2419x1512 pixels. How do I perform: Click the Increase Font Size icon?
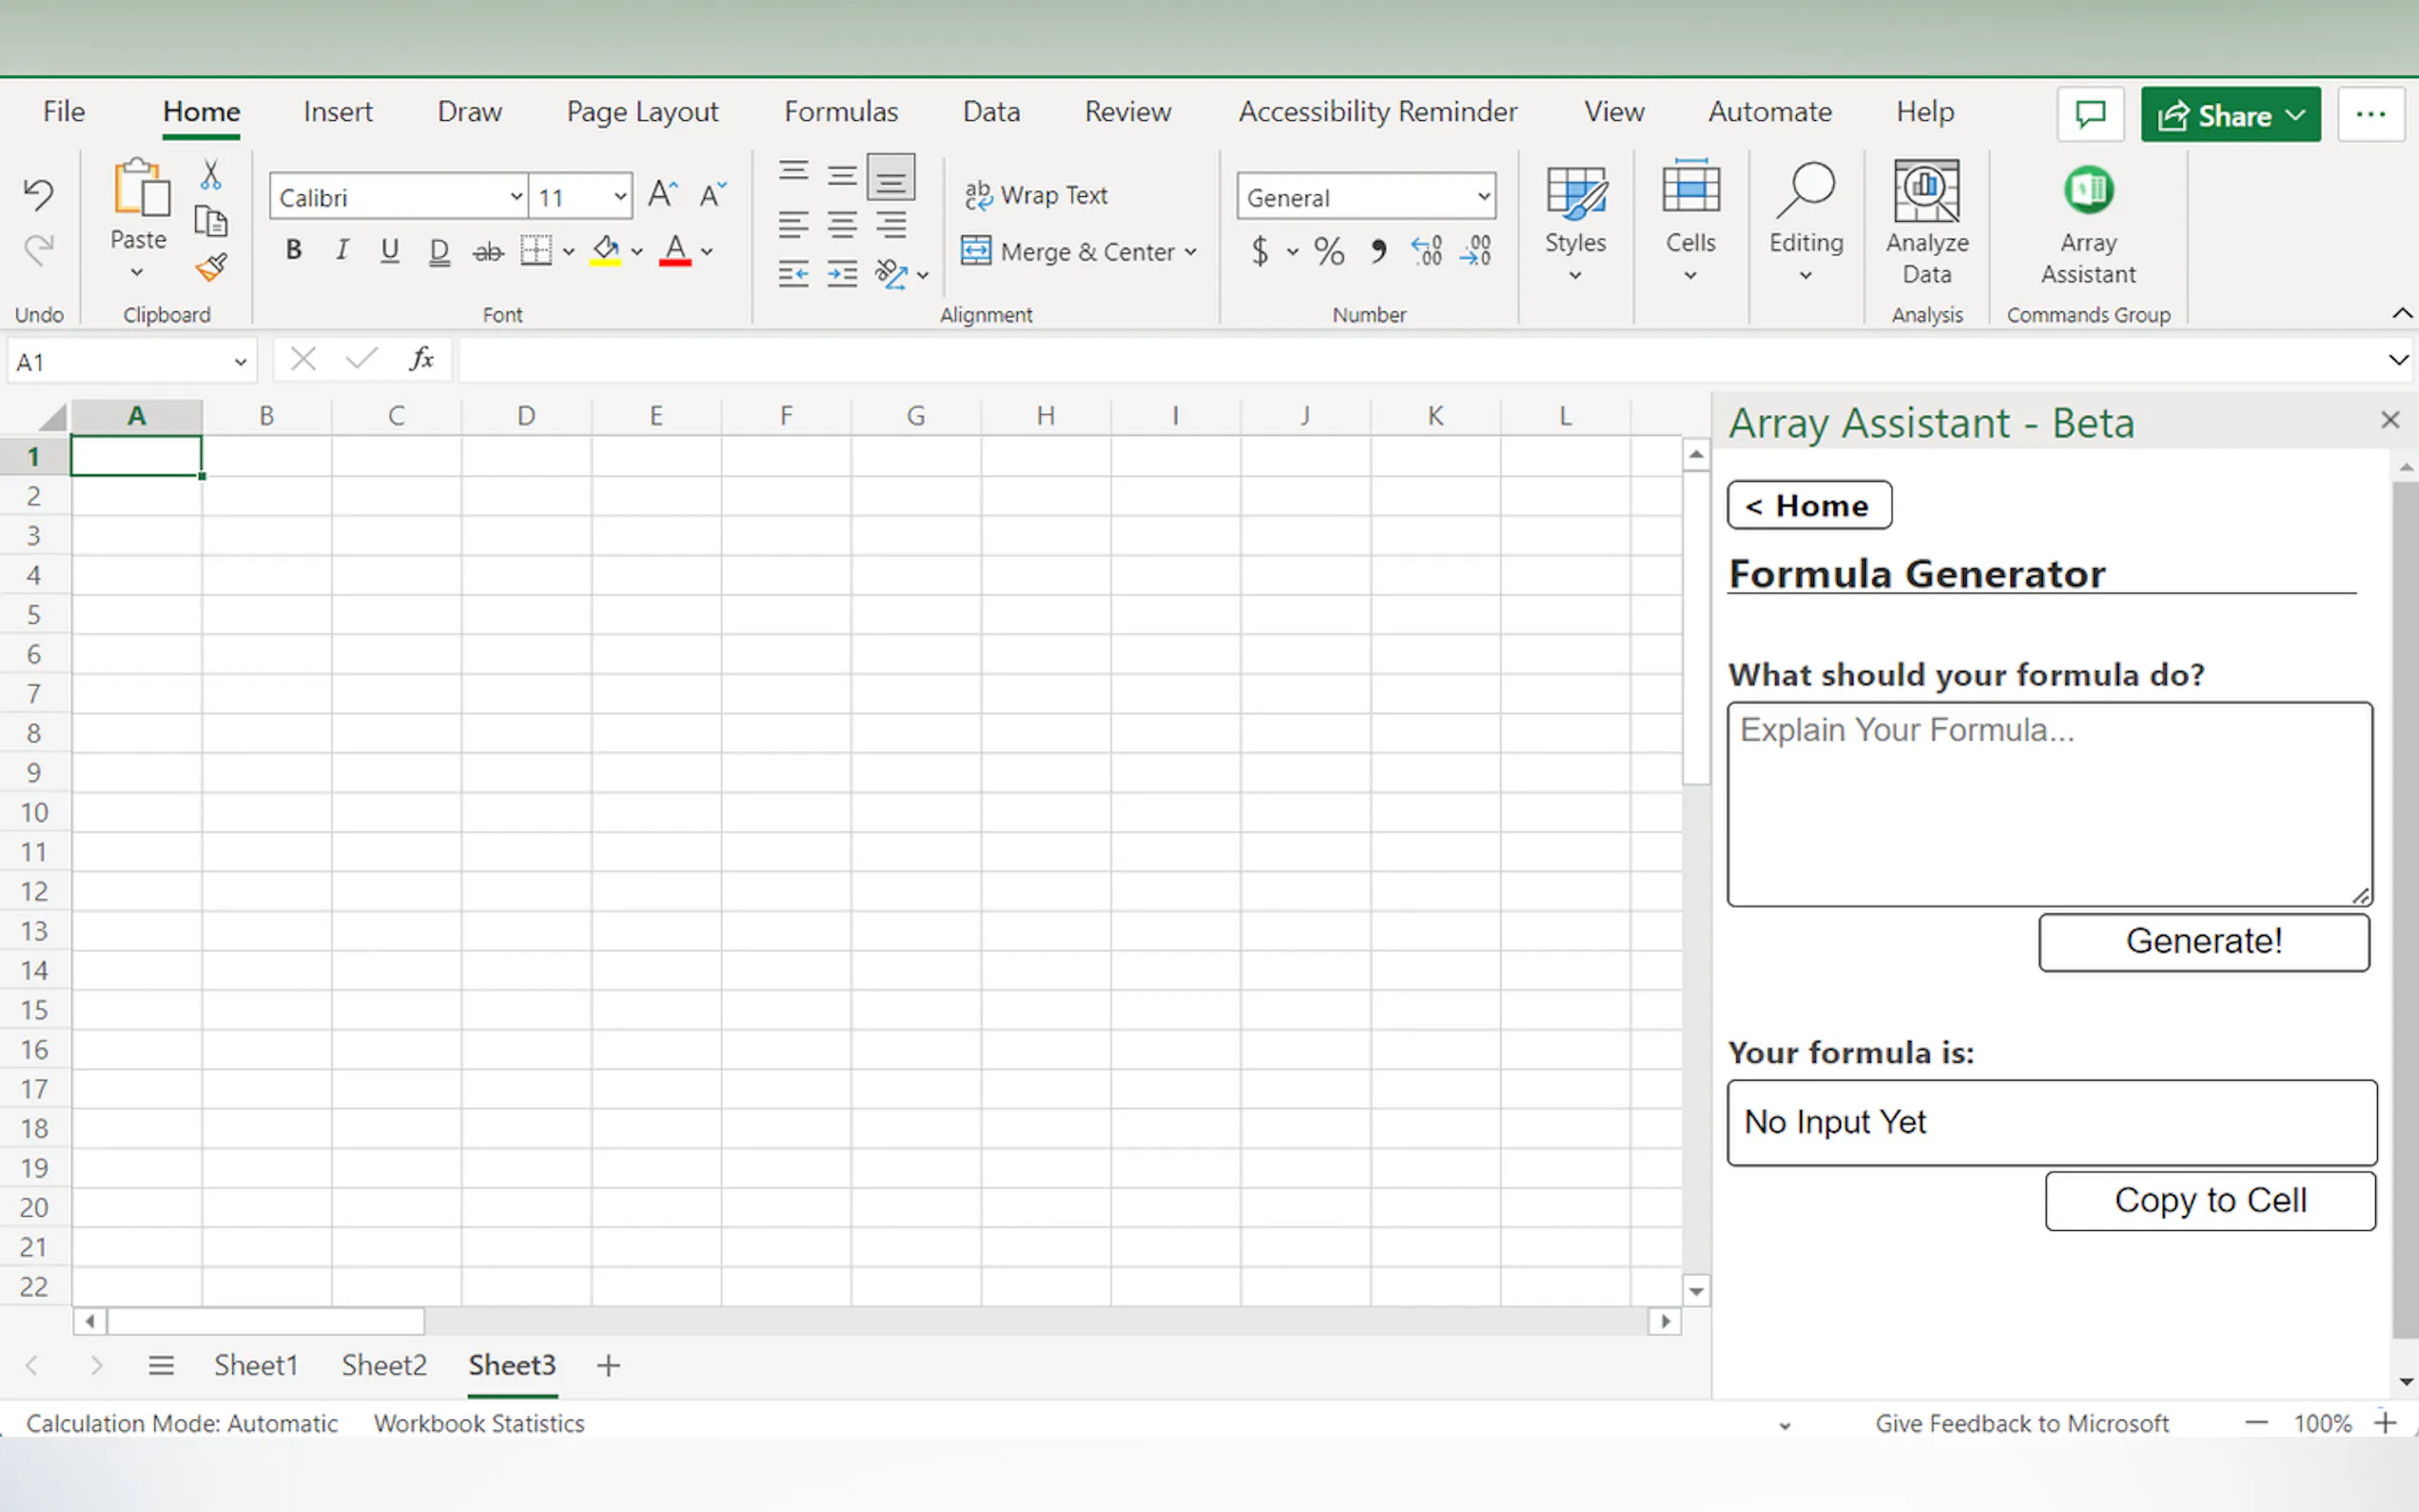pyautogui.click(x=662, y=194)
